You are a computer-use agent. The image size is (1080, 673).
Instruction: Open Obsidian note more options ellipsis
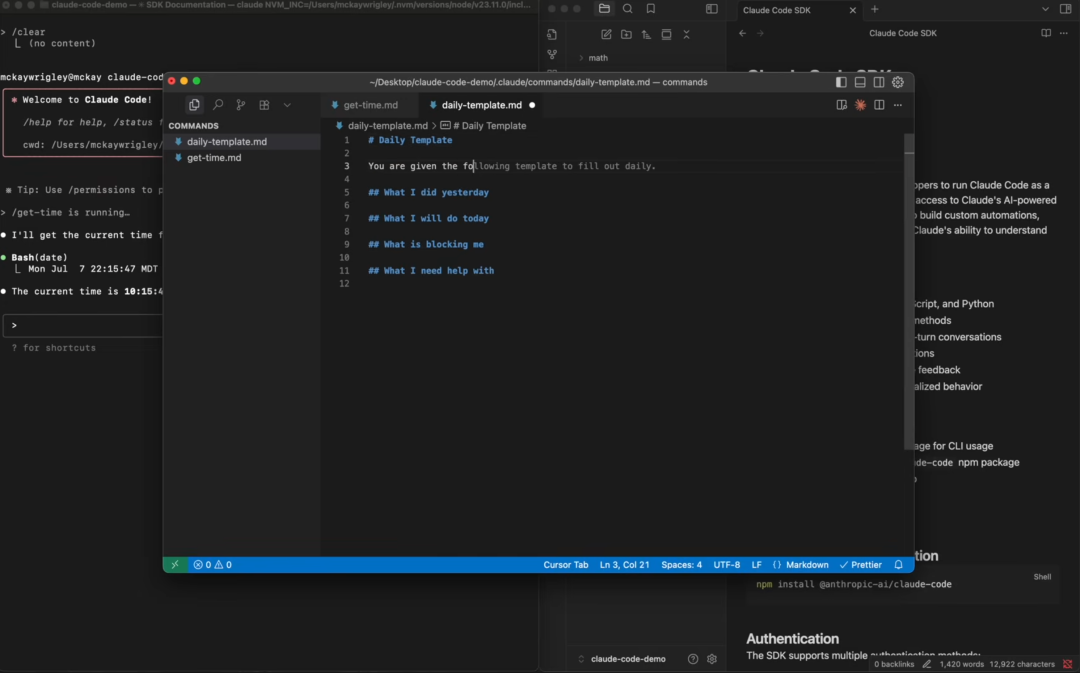pos(1064,33)
